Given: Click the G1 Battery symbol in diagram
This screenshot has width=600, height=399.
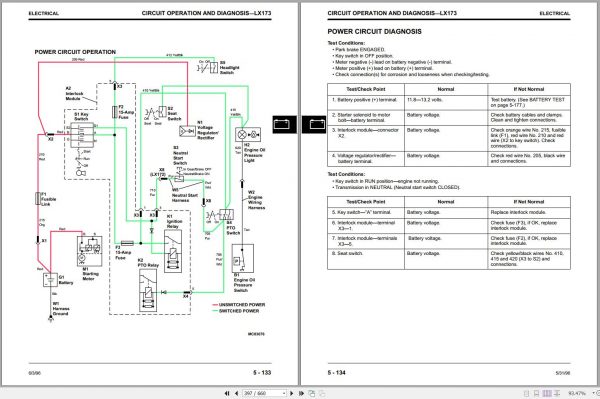Looking at the screenshot, I should point(50,280).
